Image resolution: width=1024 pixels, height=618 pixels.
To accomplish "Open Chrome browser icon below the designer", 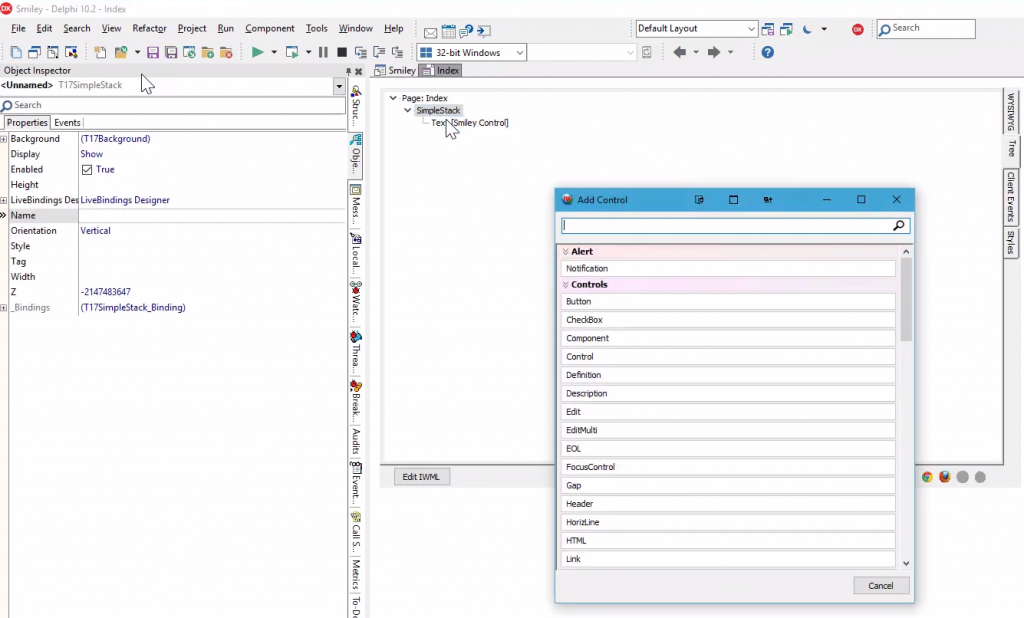I will [x=927, y=477].
